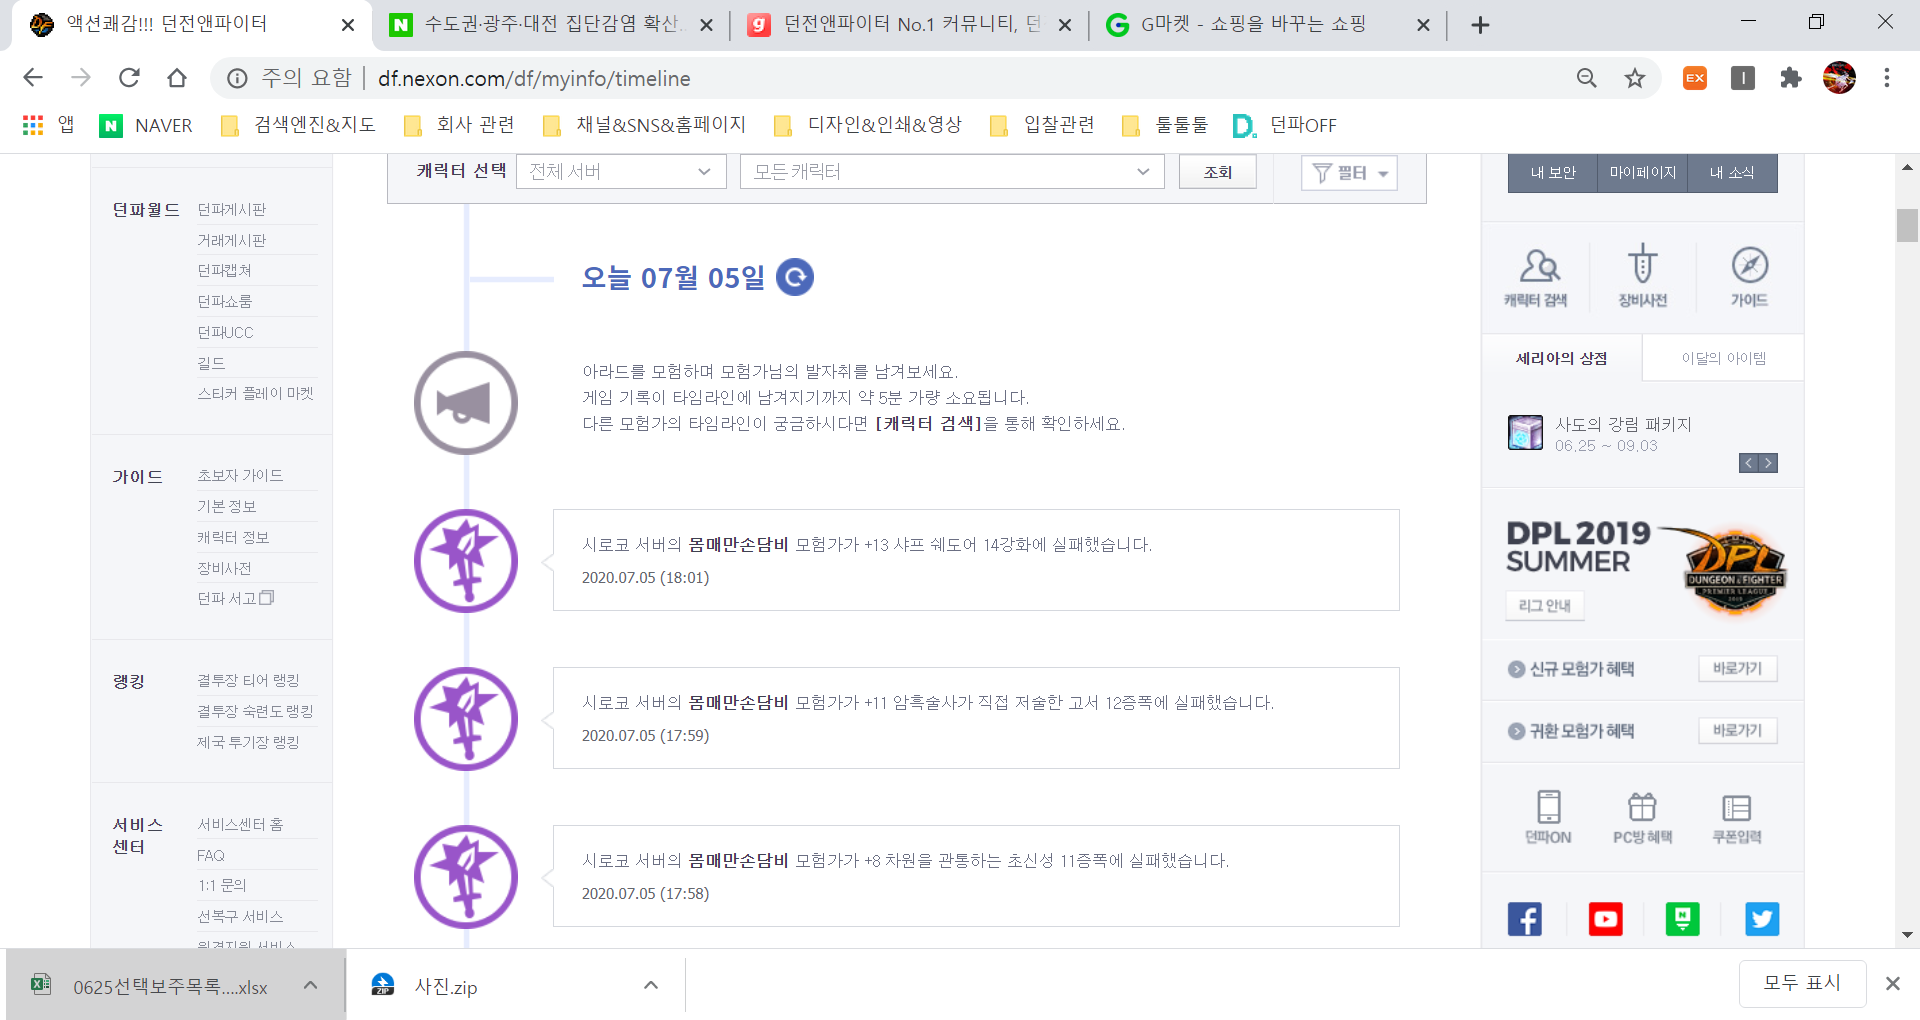Open options for 사진.zip download
This screenshot has height=1020, width=1920.
click(x=651, y=985)
